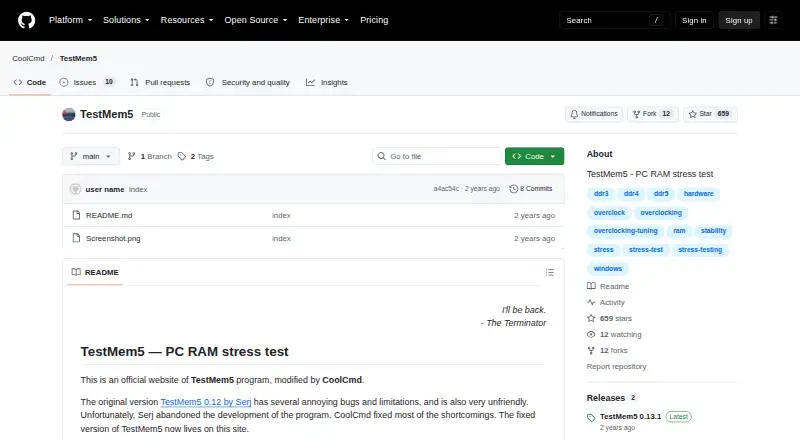The image size is (800, 440).
Task: Select the windows topic tag
Action: (608, 269)
